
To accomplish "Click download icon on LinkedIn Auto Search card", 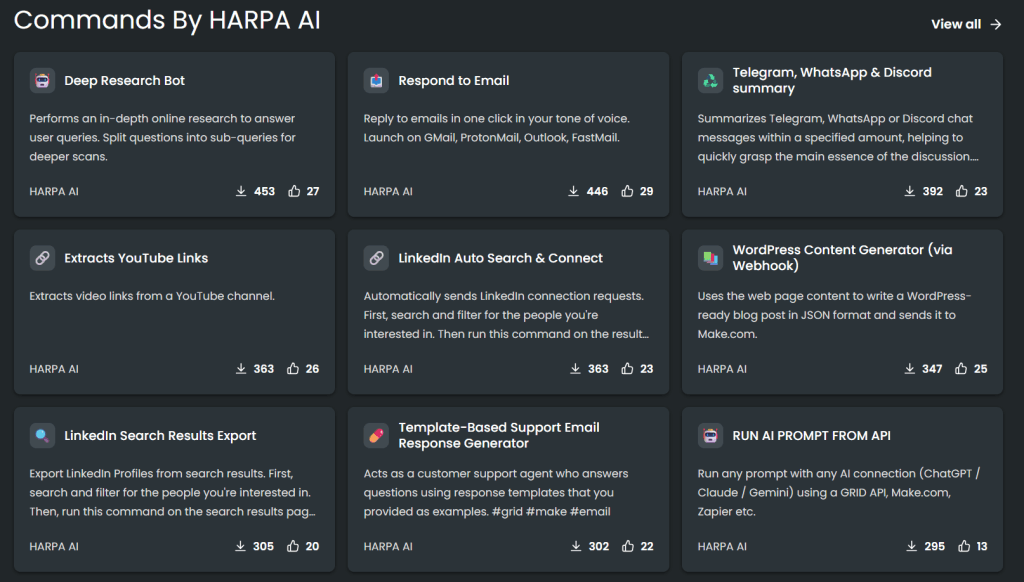I will pyautogui.click(x=575, y=369).
